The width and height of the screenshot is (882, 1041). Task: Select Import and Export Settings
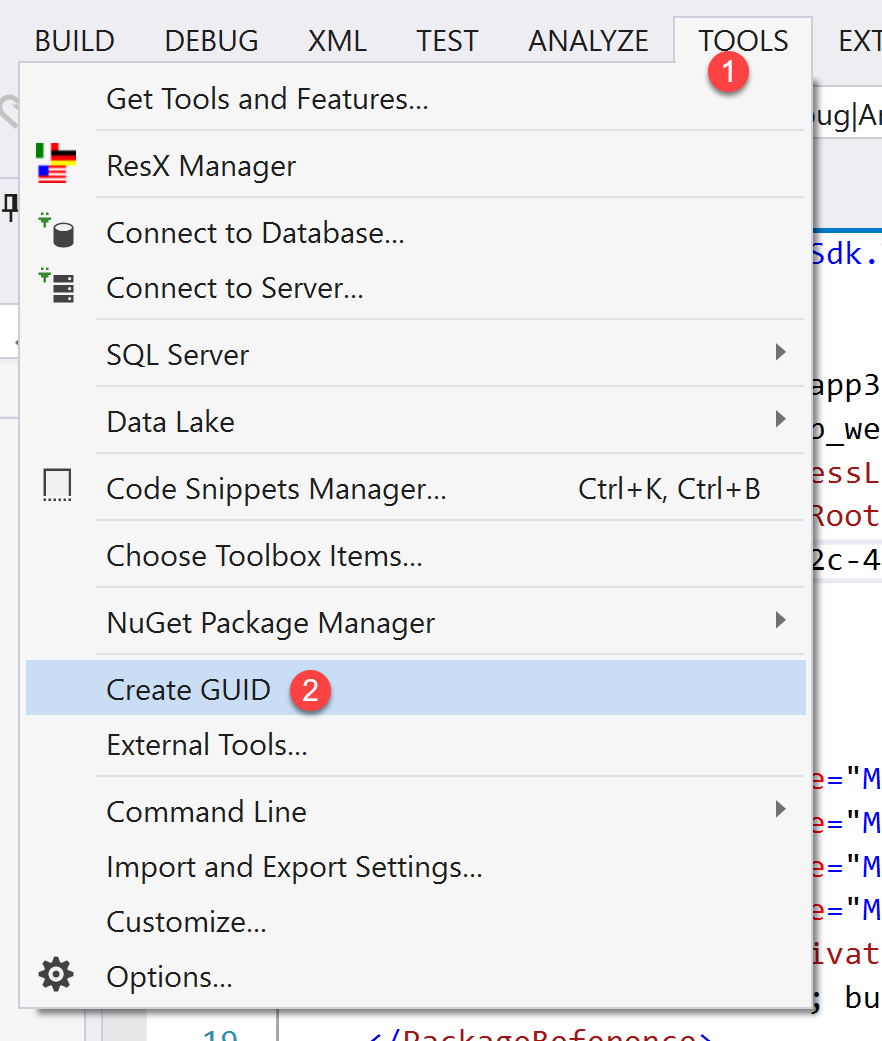pyautogui.click(x=294, y=867)
